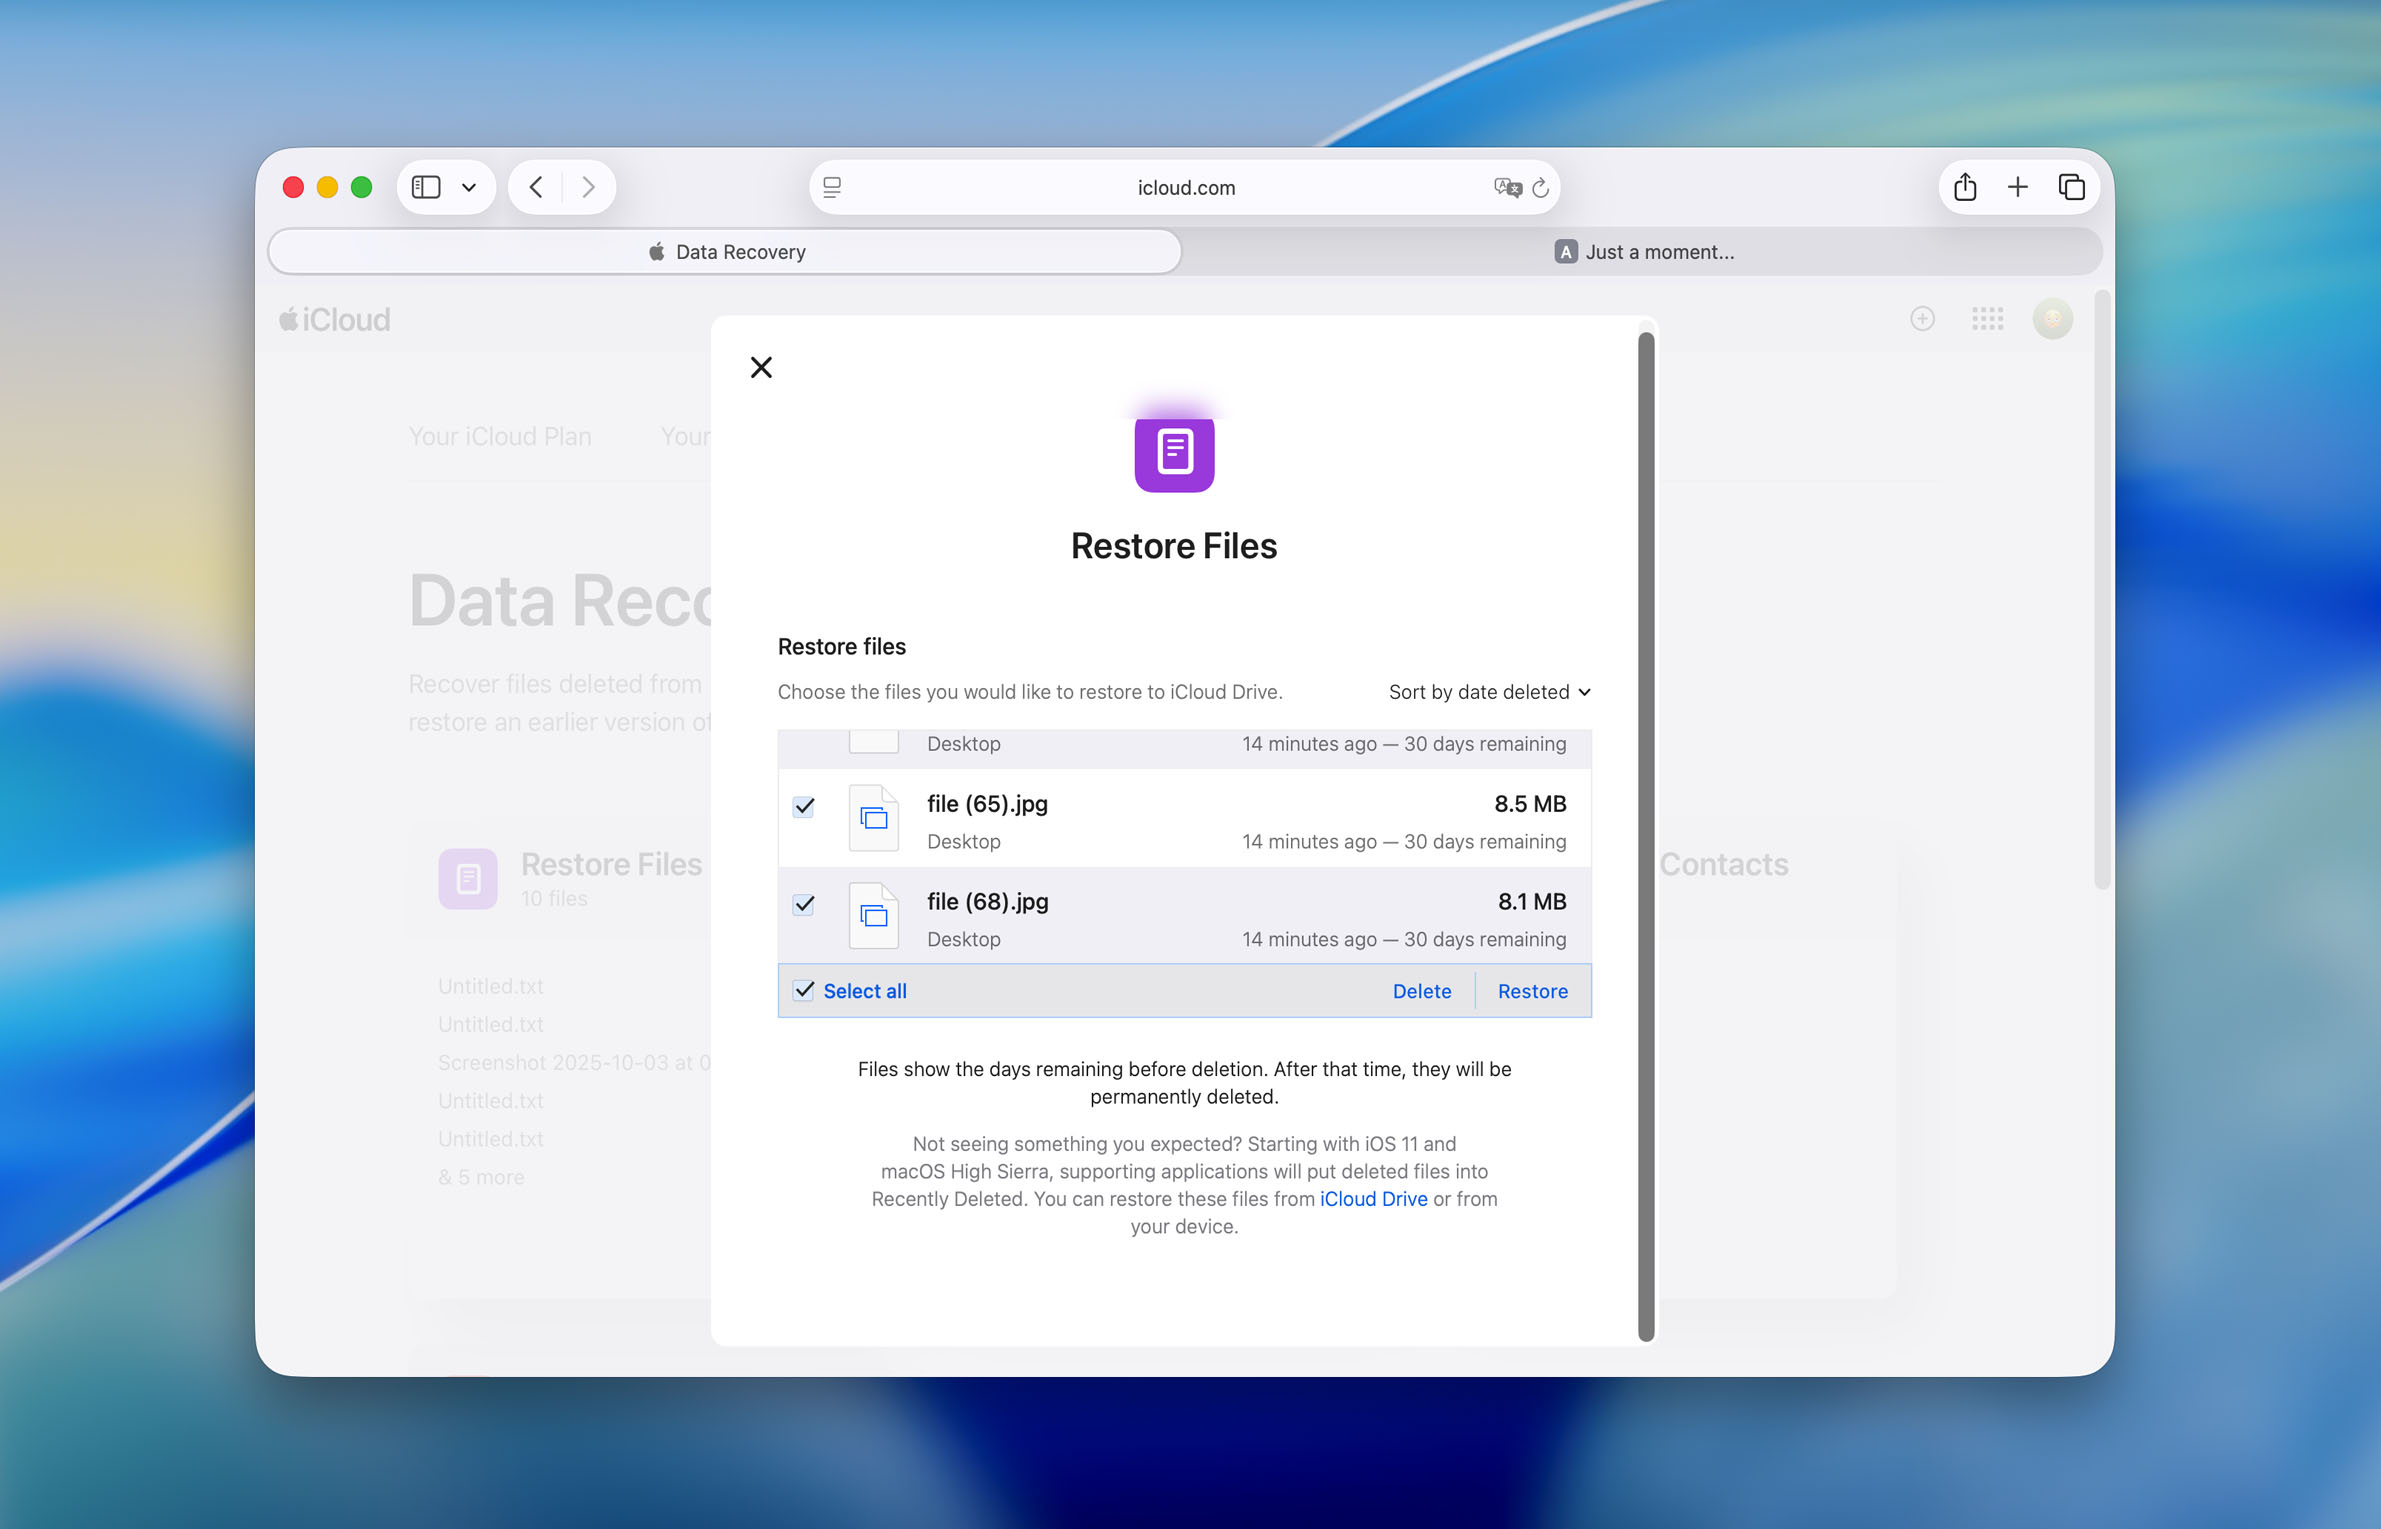Open the iCloud Drive link
Image resolution: width=2381 pixels, height=1529 pixels.
pyautogui.click(x=1373, y=1198)
